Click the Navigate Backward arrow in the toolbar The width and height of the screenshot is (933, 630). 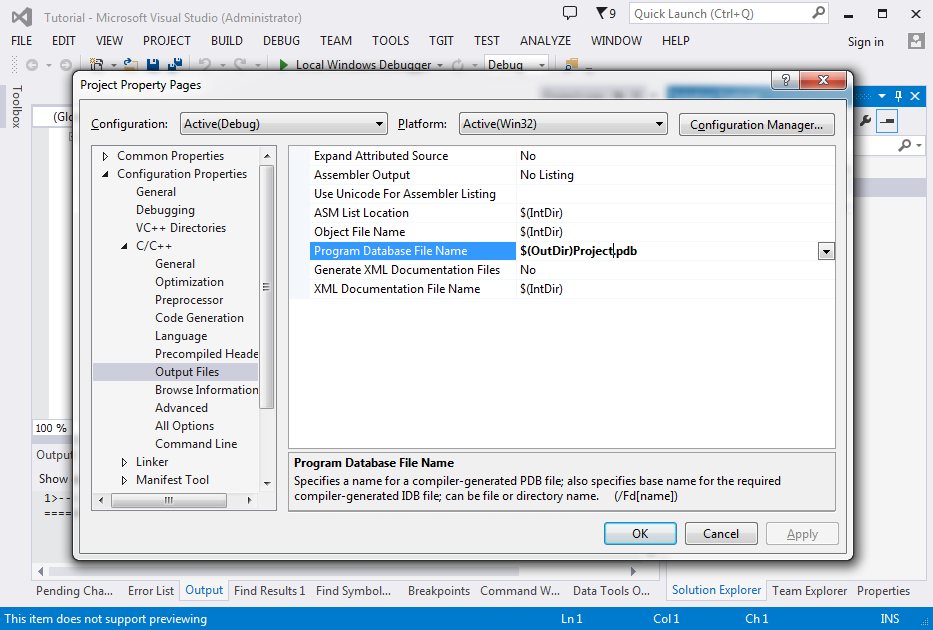coord(32,65)
